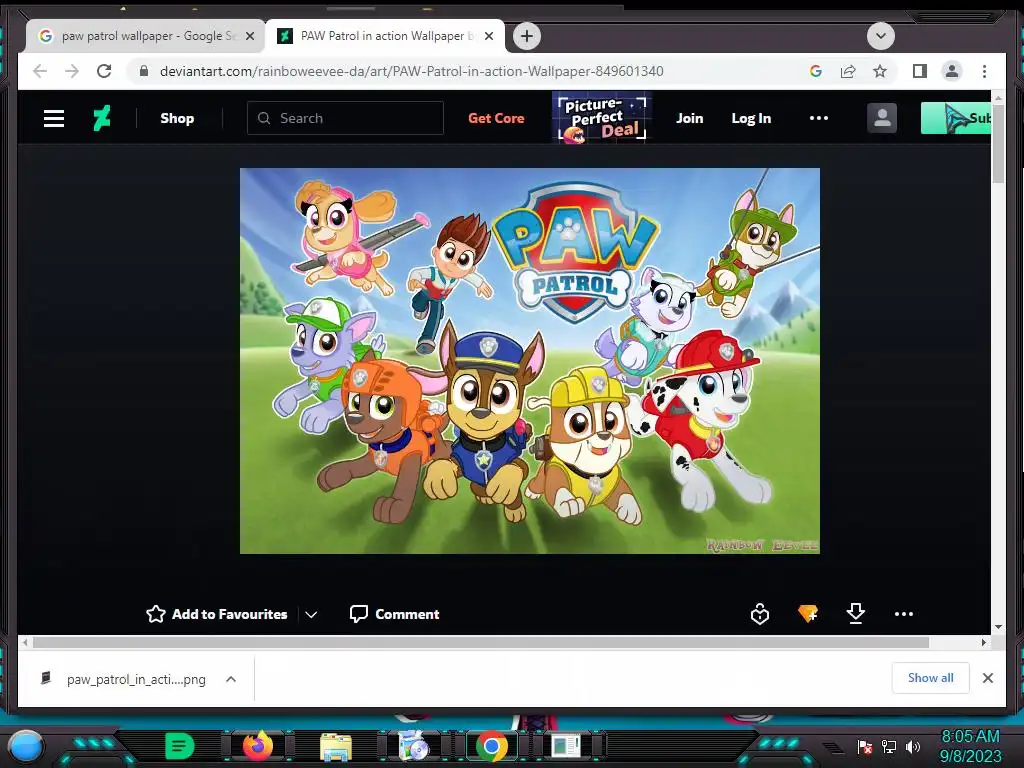Add the artwork to Favourites

[217, 614]
